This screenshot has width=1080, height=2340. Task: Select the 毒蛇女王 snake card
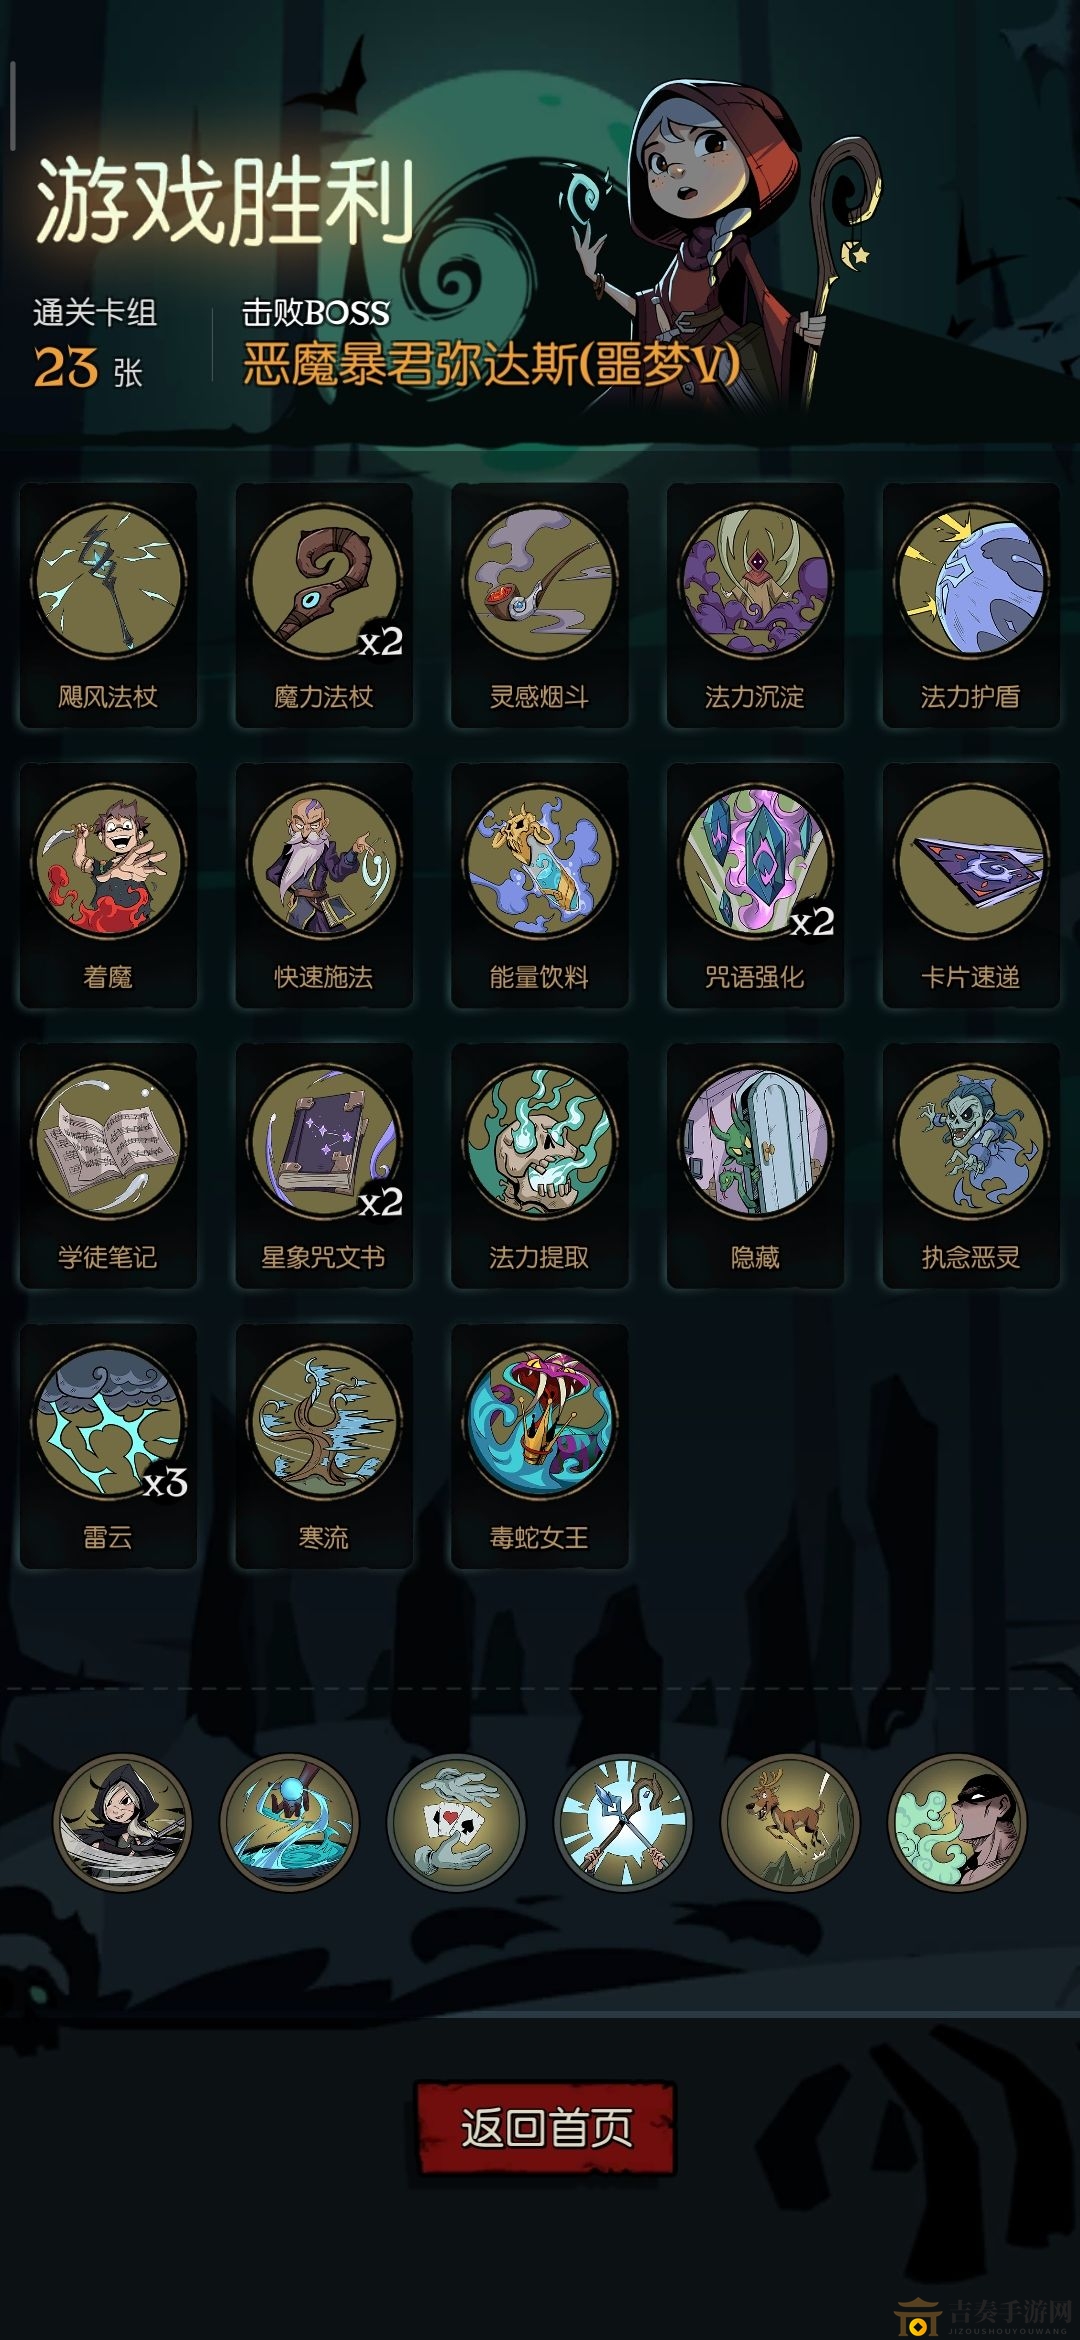click(x=540, y=1445)
